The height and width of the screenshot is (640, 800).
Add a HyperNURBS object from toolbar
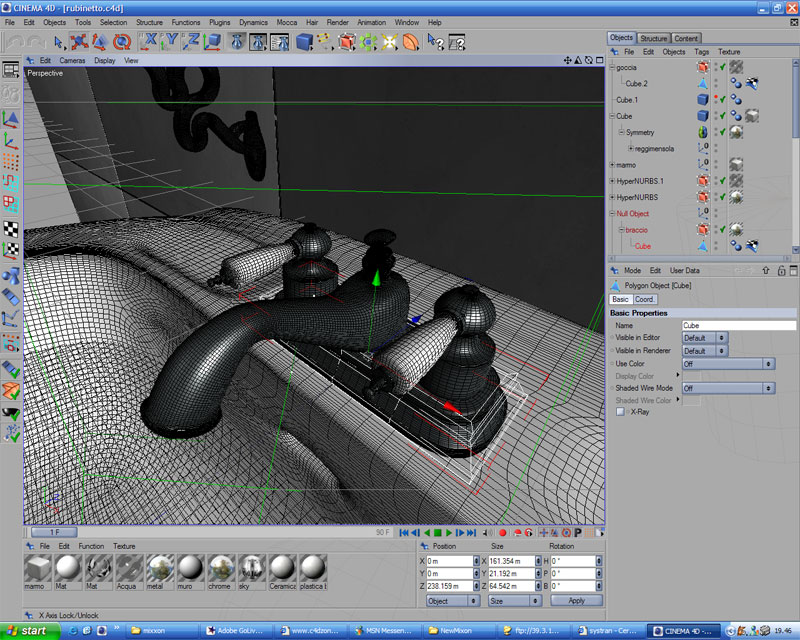(x=347, y=42)
